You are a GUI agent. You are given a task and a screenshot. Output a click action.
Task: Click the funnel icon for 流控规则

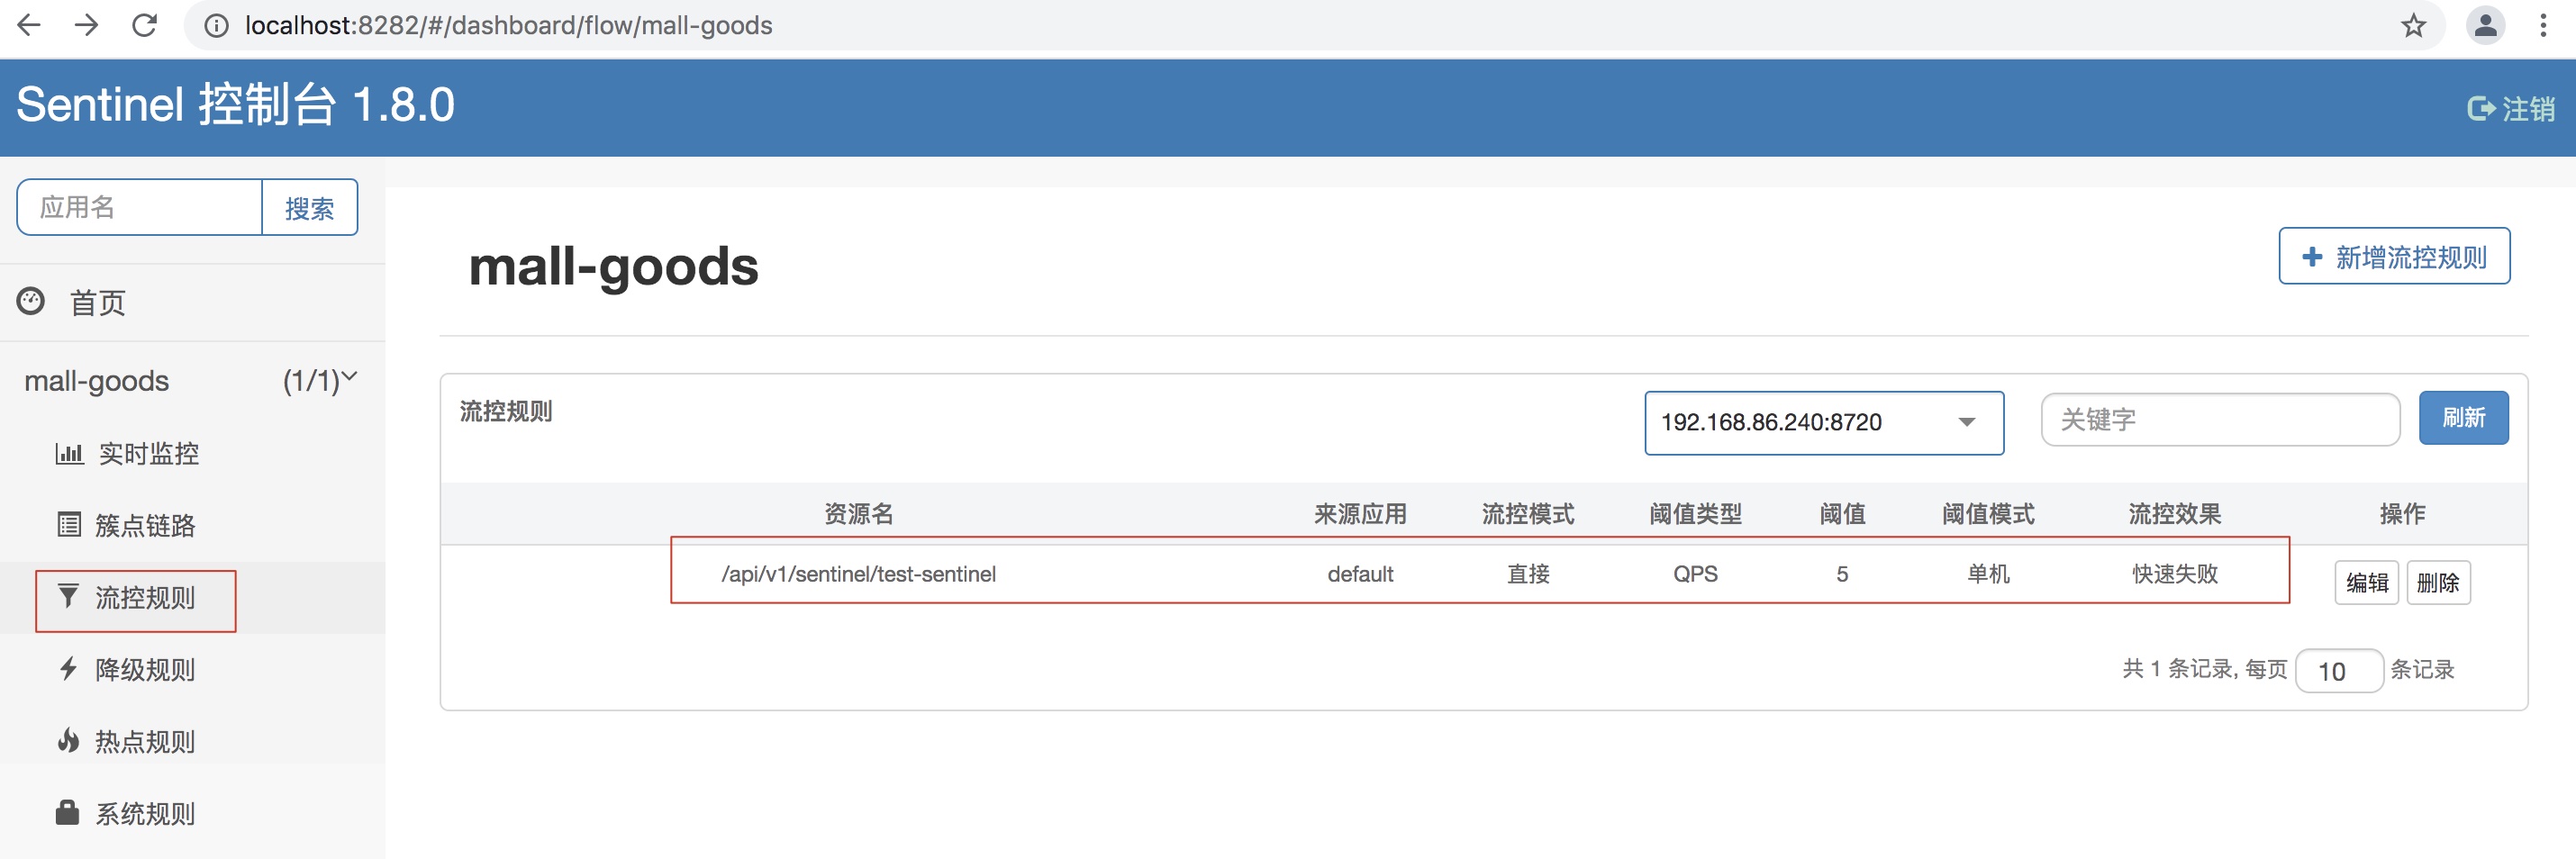[68, 597]
